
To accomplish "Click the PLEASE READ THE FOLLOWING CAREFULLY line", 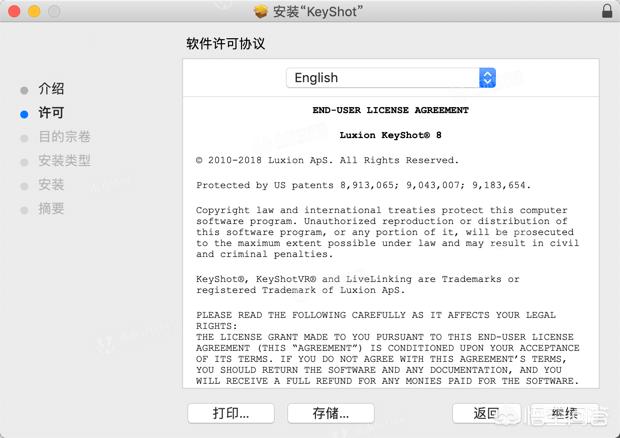I will [376, 315].
